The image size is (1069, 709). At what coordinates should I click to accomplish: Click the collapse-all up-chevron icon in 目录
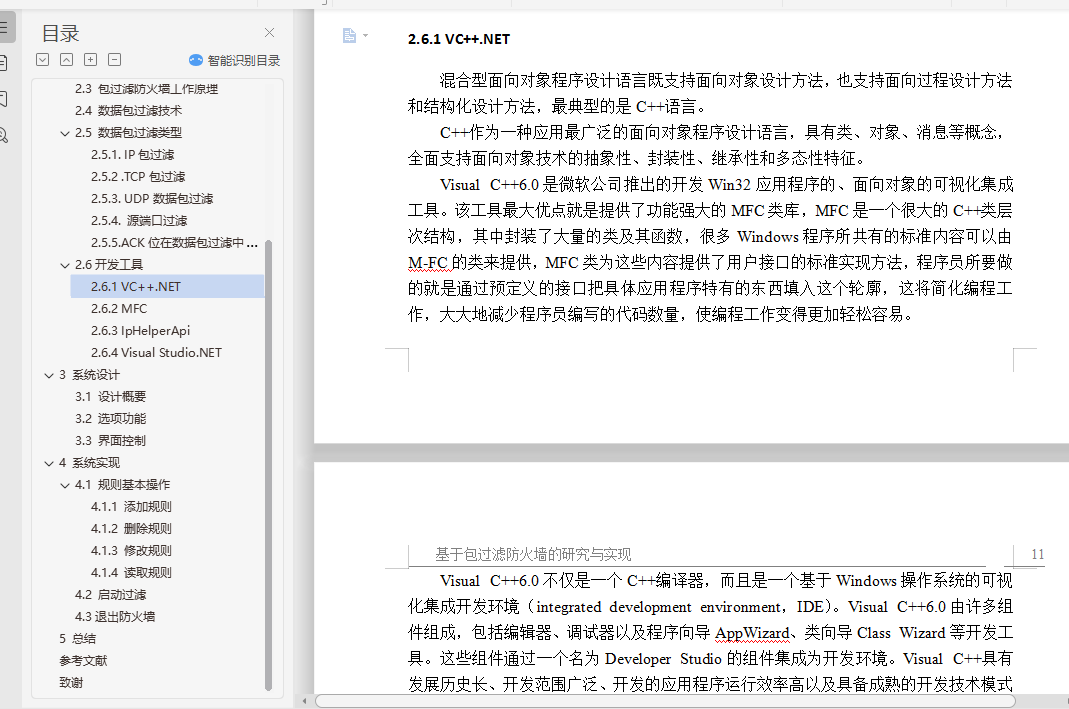pyautogui.click(x=66, y=60)
